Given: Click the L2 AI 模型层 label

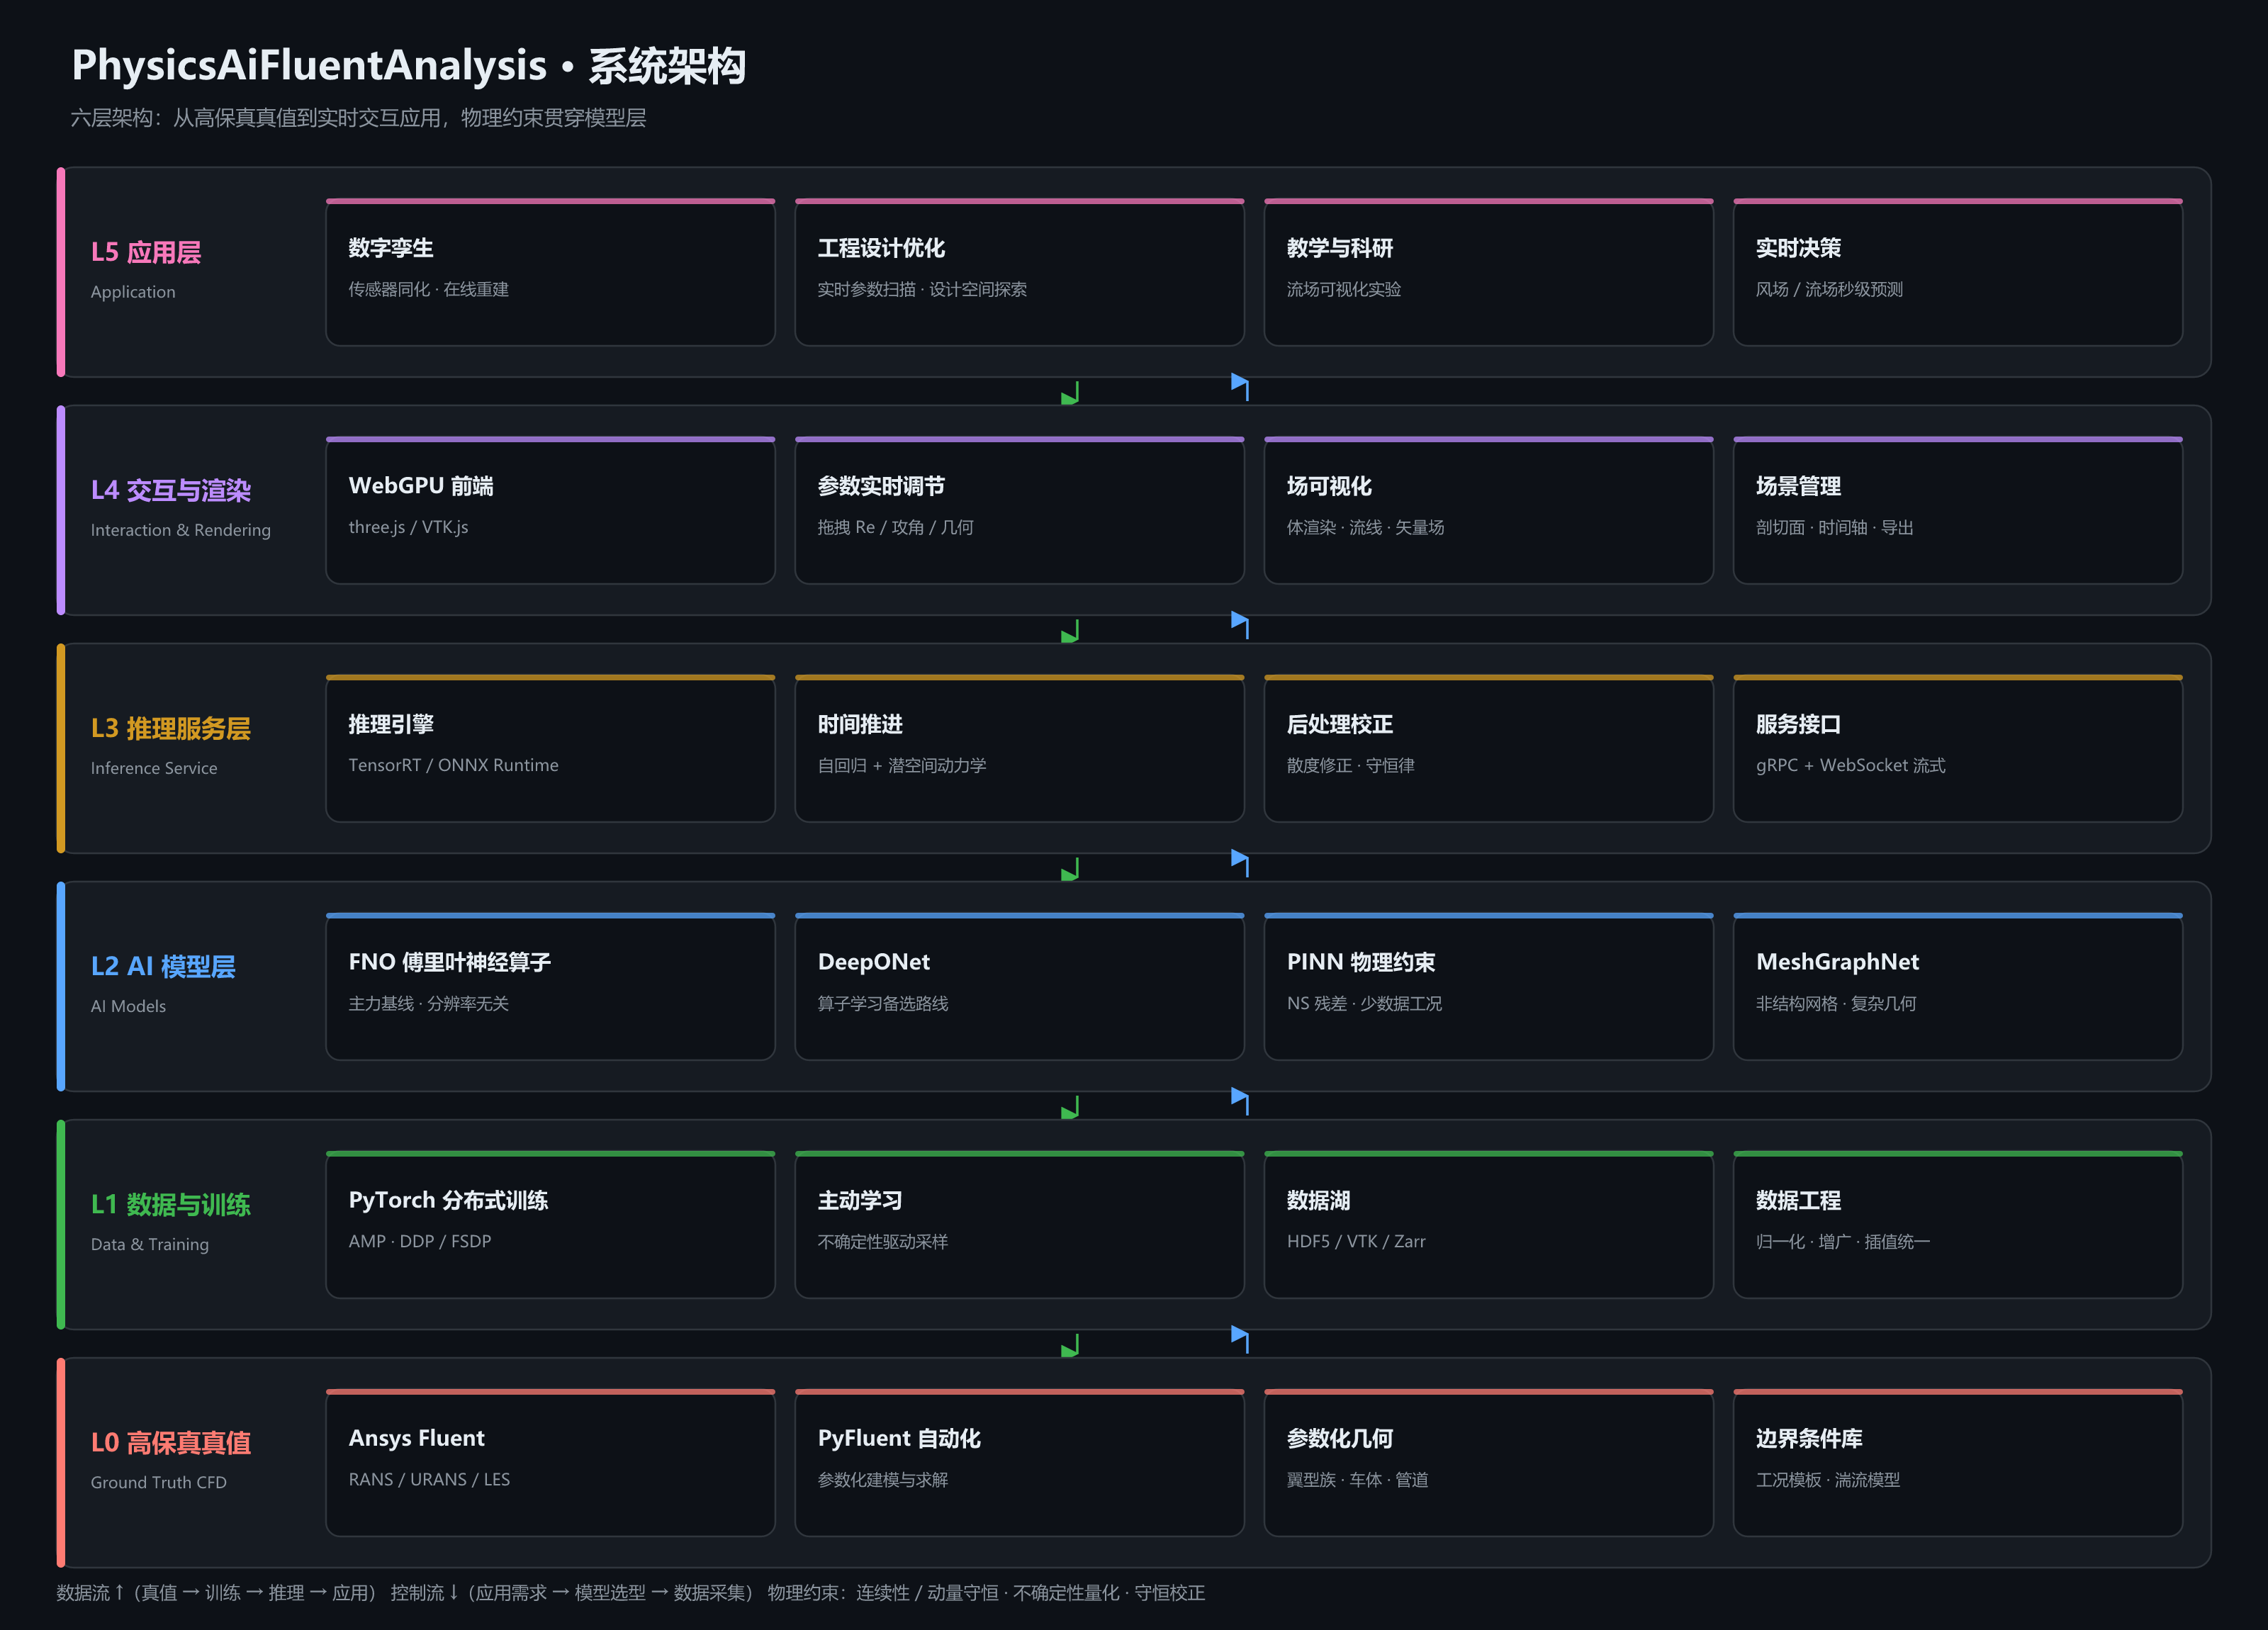Looking at the screenshot, I should [x=163, y=966].
